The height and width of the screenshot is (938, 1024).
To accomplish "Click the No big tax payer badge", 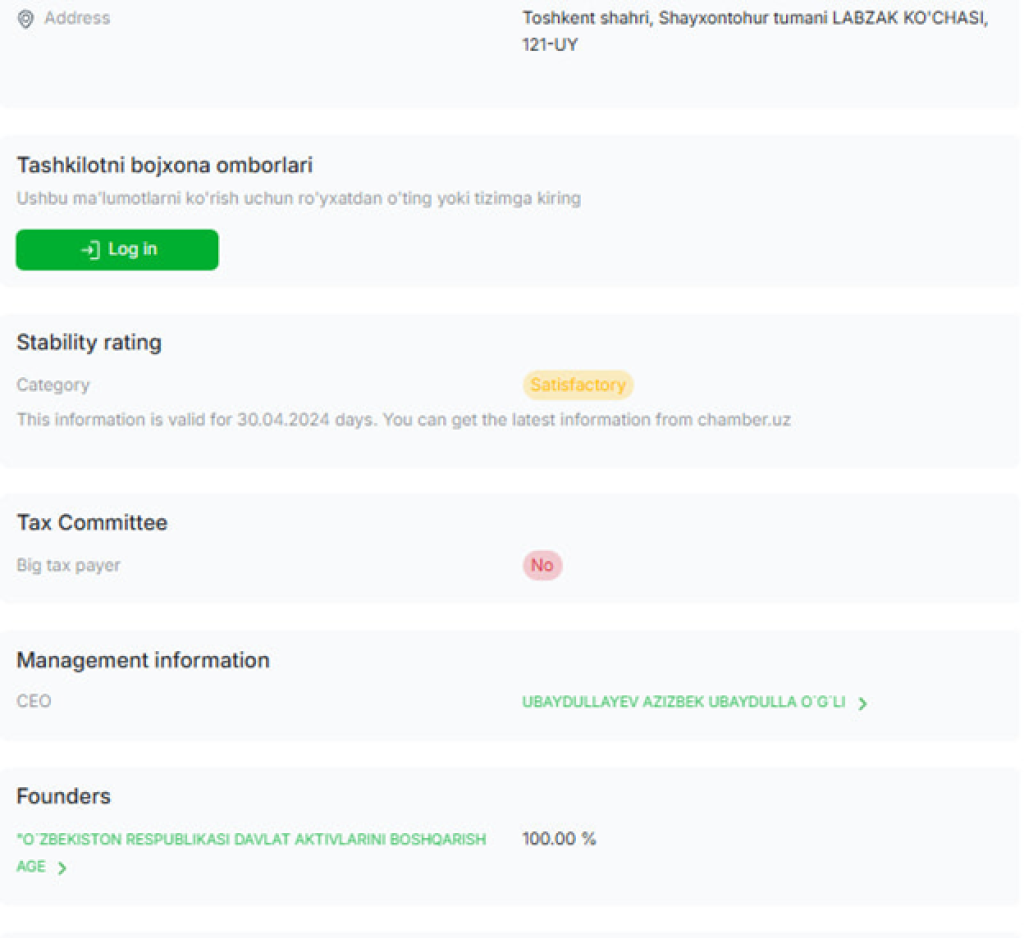I will (x=542, y=565).
